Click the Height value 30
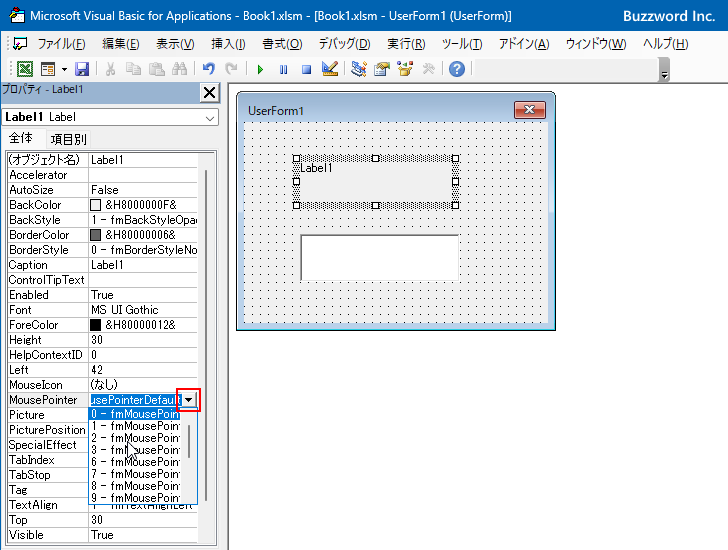This screenshot has width=728, height=550. (143, 340)
